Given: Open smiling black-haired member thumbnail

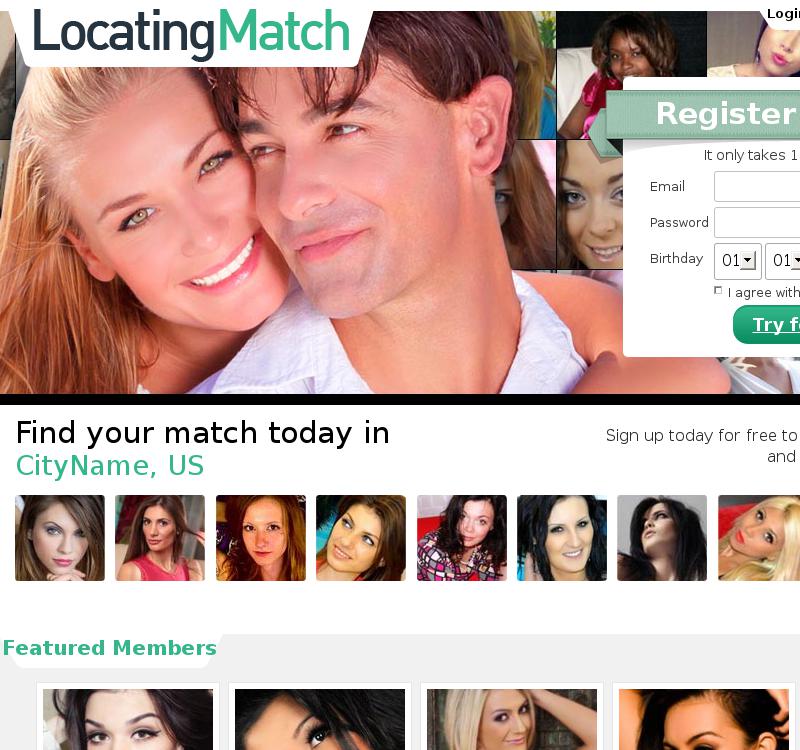Looking at the screenshot, I should click(x=562, y=538).
